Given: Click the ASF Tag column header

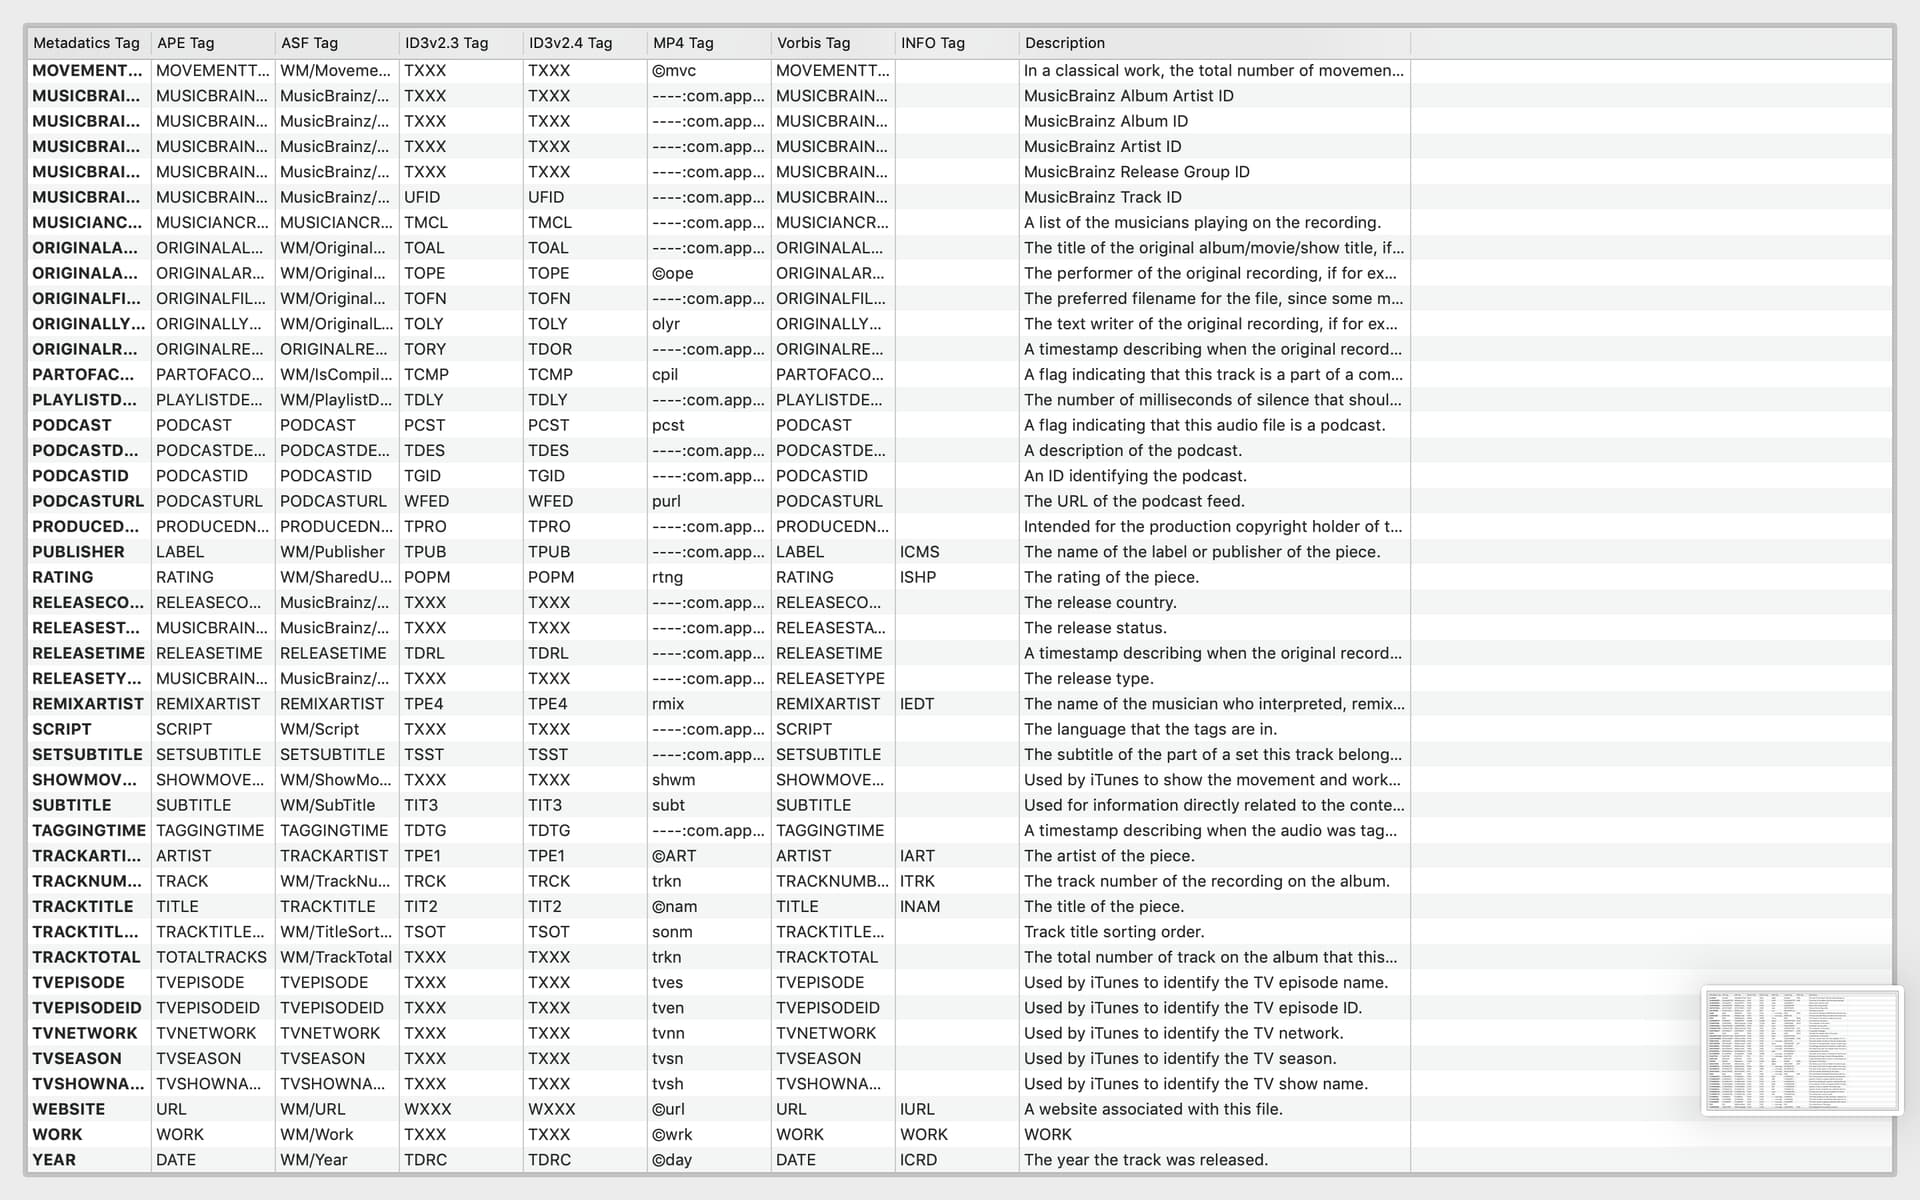Looking at the screenshot, I should 310,43.
